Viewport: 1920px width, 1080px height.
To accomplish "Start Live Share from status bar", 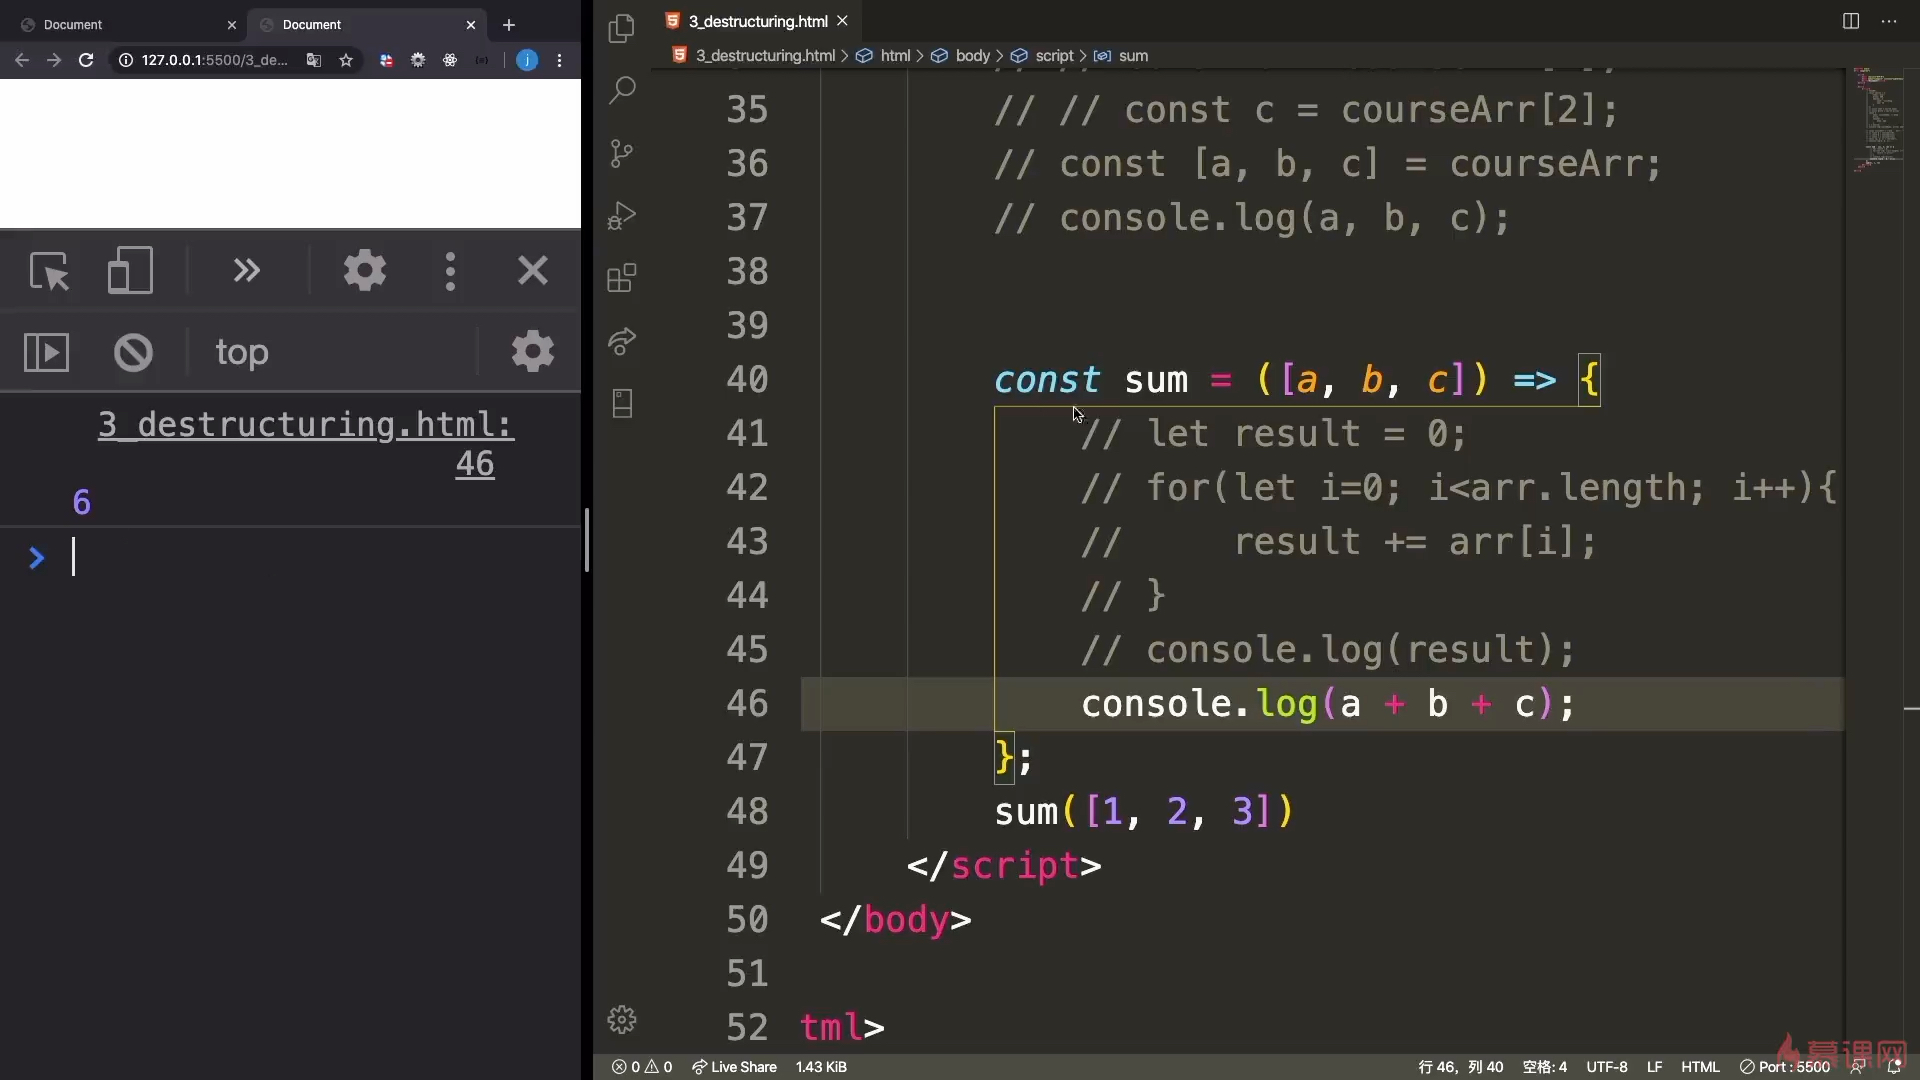I will tap(734, 1067).
